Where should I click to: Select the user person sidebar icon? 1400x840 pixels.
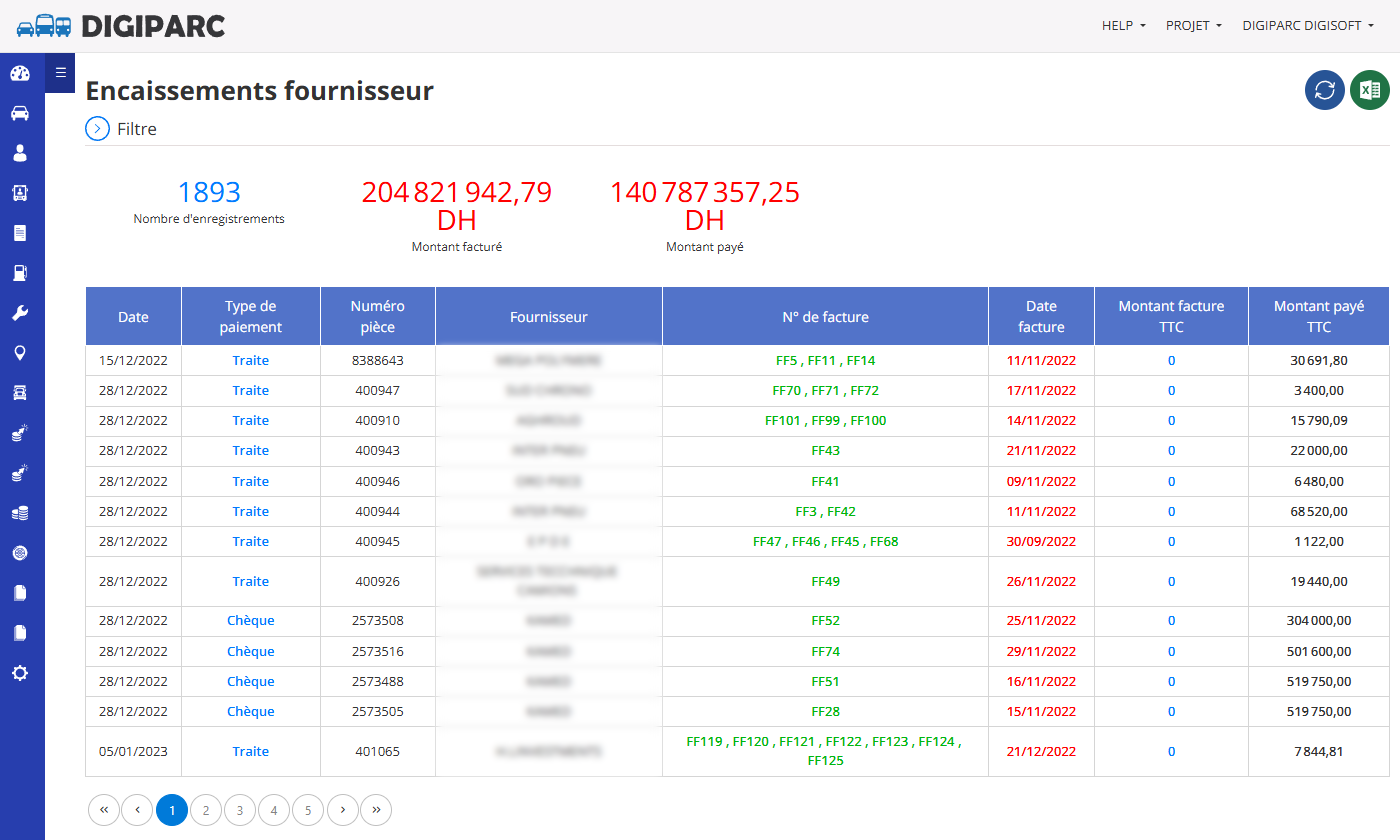click(x=20, y=153)
